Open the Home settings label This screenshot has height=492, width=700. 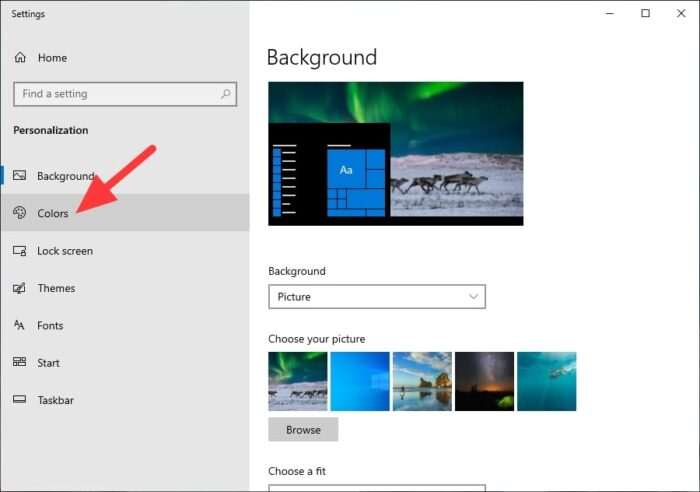pos(52,58)
